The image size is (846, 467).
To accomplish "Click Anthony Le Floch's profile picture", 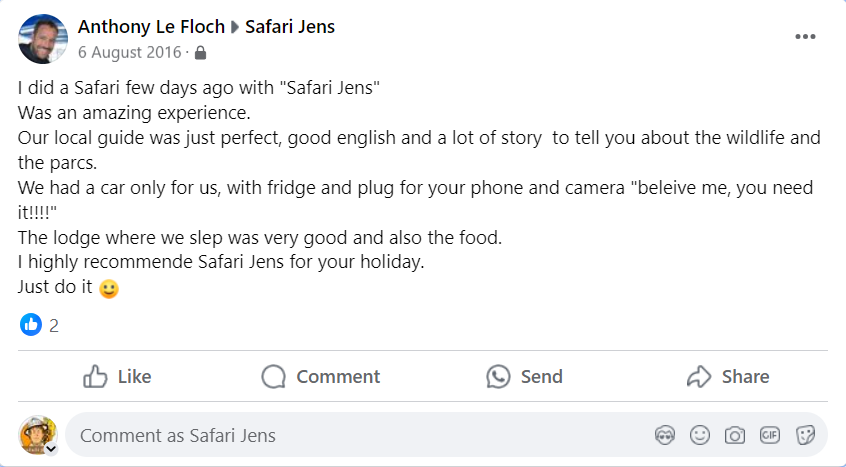I will (x=43, y=39).
